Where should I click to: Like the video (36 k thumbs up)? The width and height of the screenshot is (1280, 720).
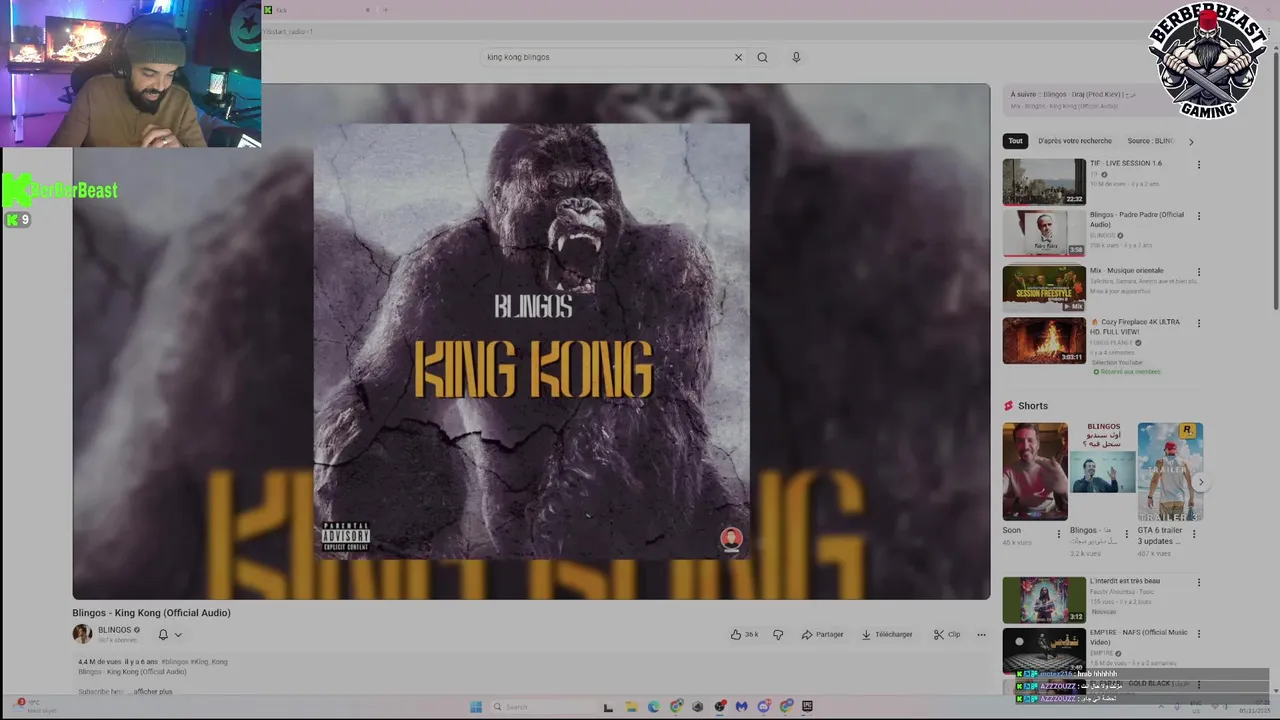click(x=744, y=634)
